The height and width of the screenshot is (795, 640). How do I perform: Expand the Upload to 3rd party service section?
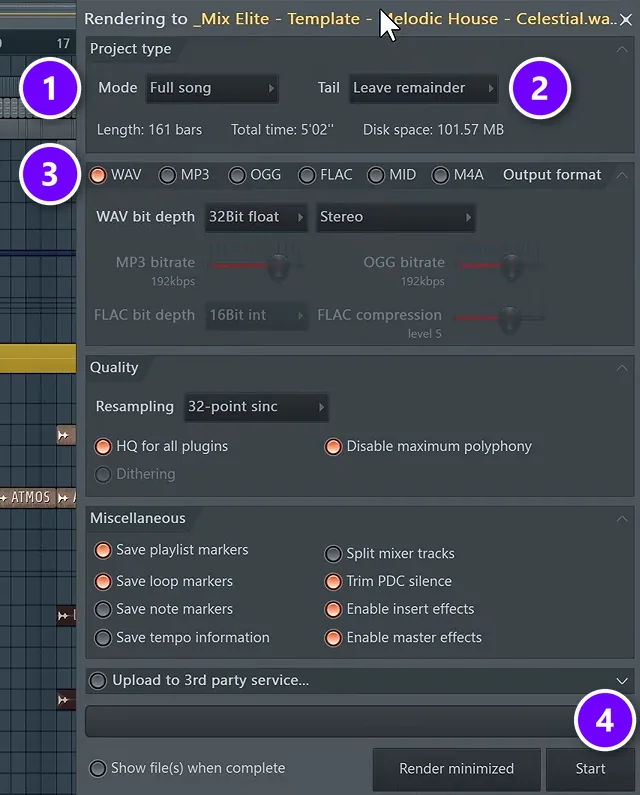tap(622, 681)
